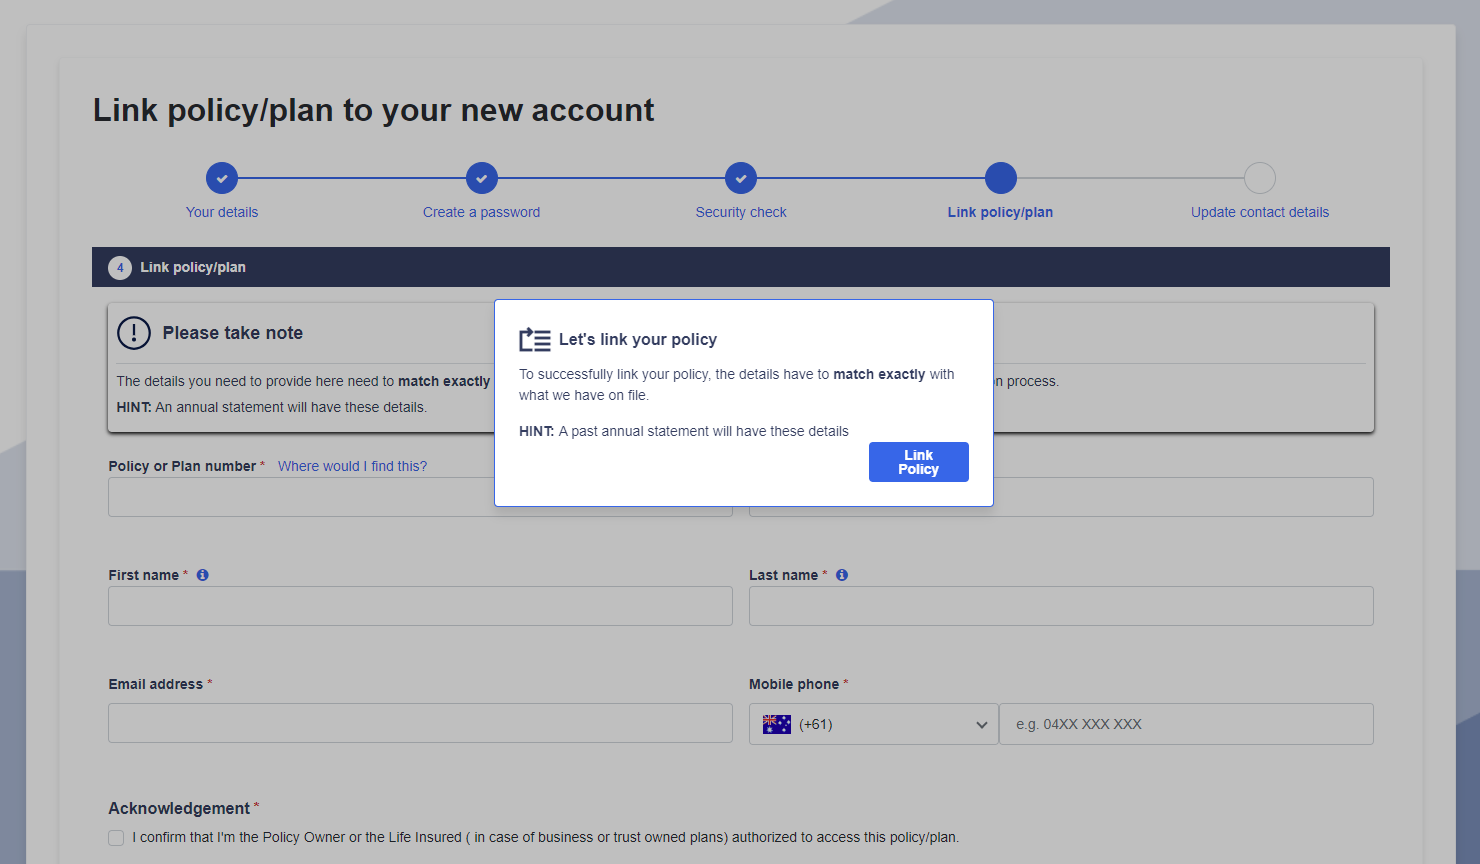Click the number 4 badge in the header
Viewport: 1480px width, 864px height.
coord(120,267)
